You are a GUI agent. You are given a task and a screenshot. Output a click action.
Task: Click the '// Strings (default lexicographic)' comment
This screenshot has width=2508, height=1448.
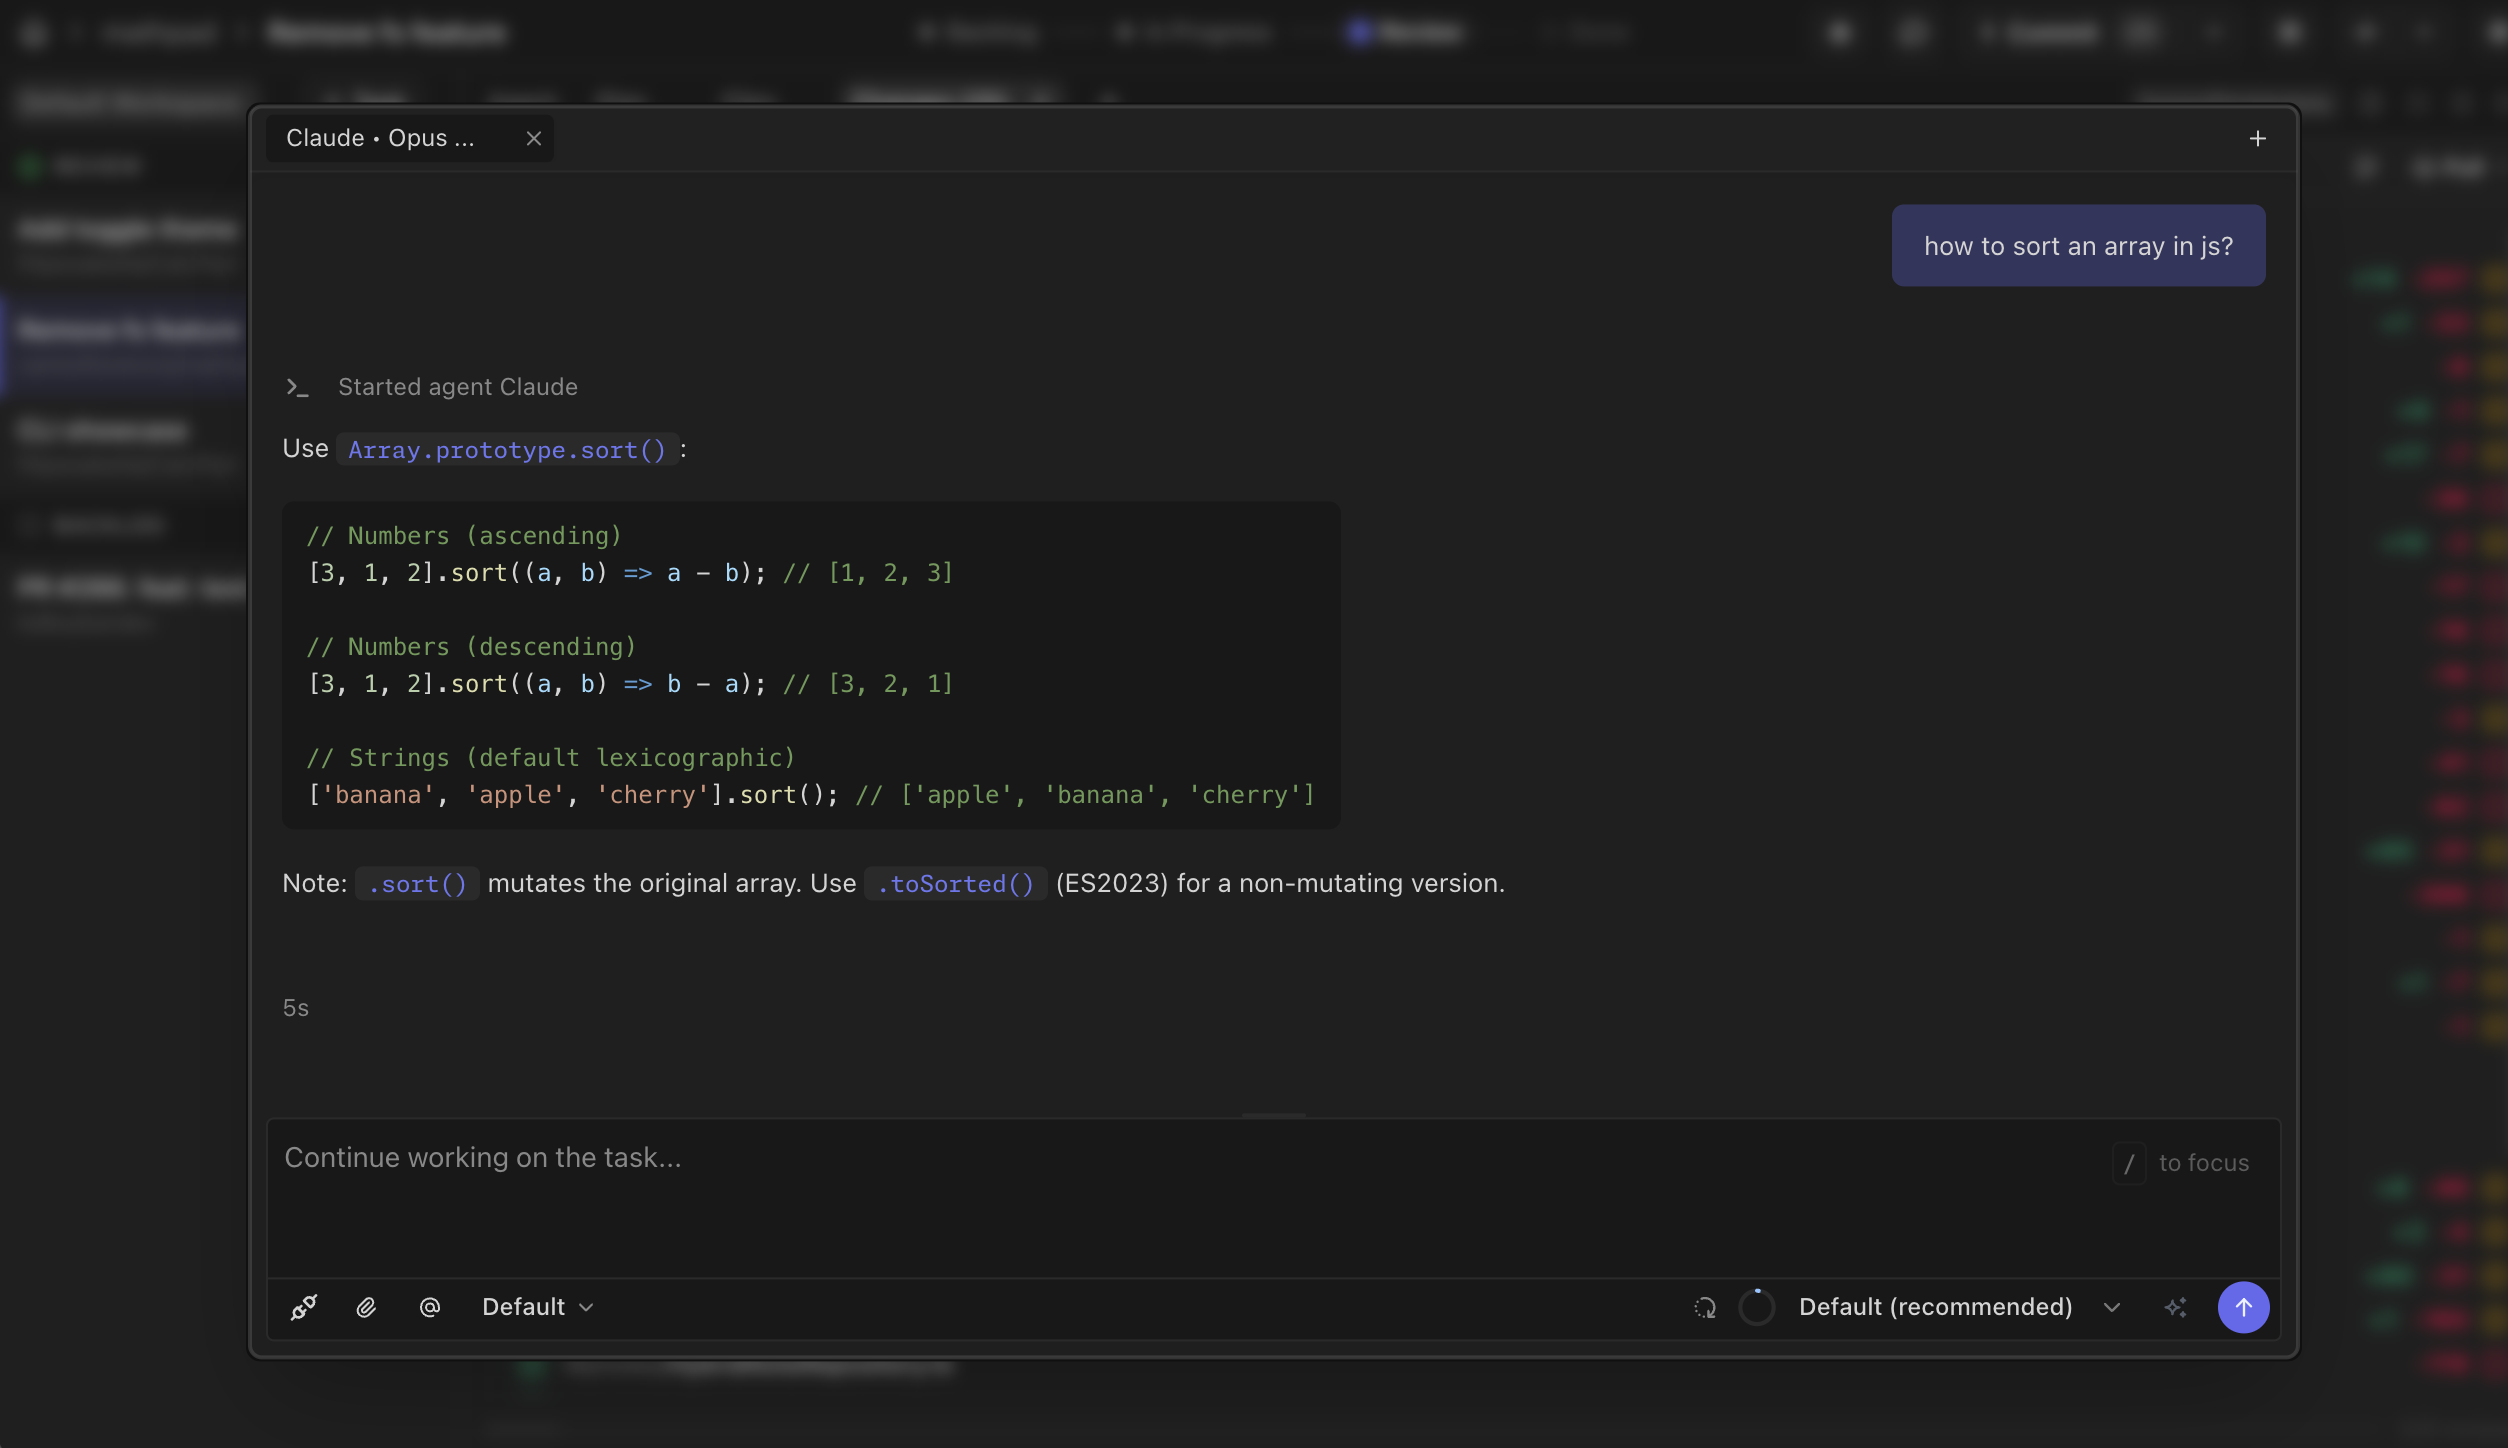pos(551,758)
